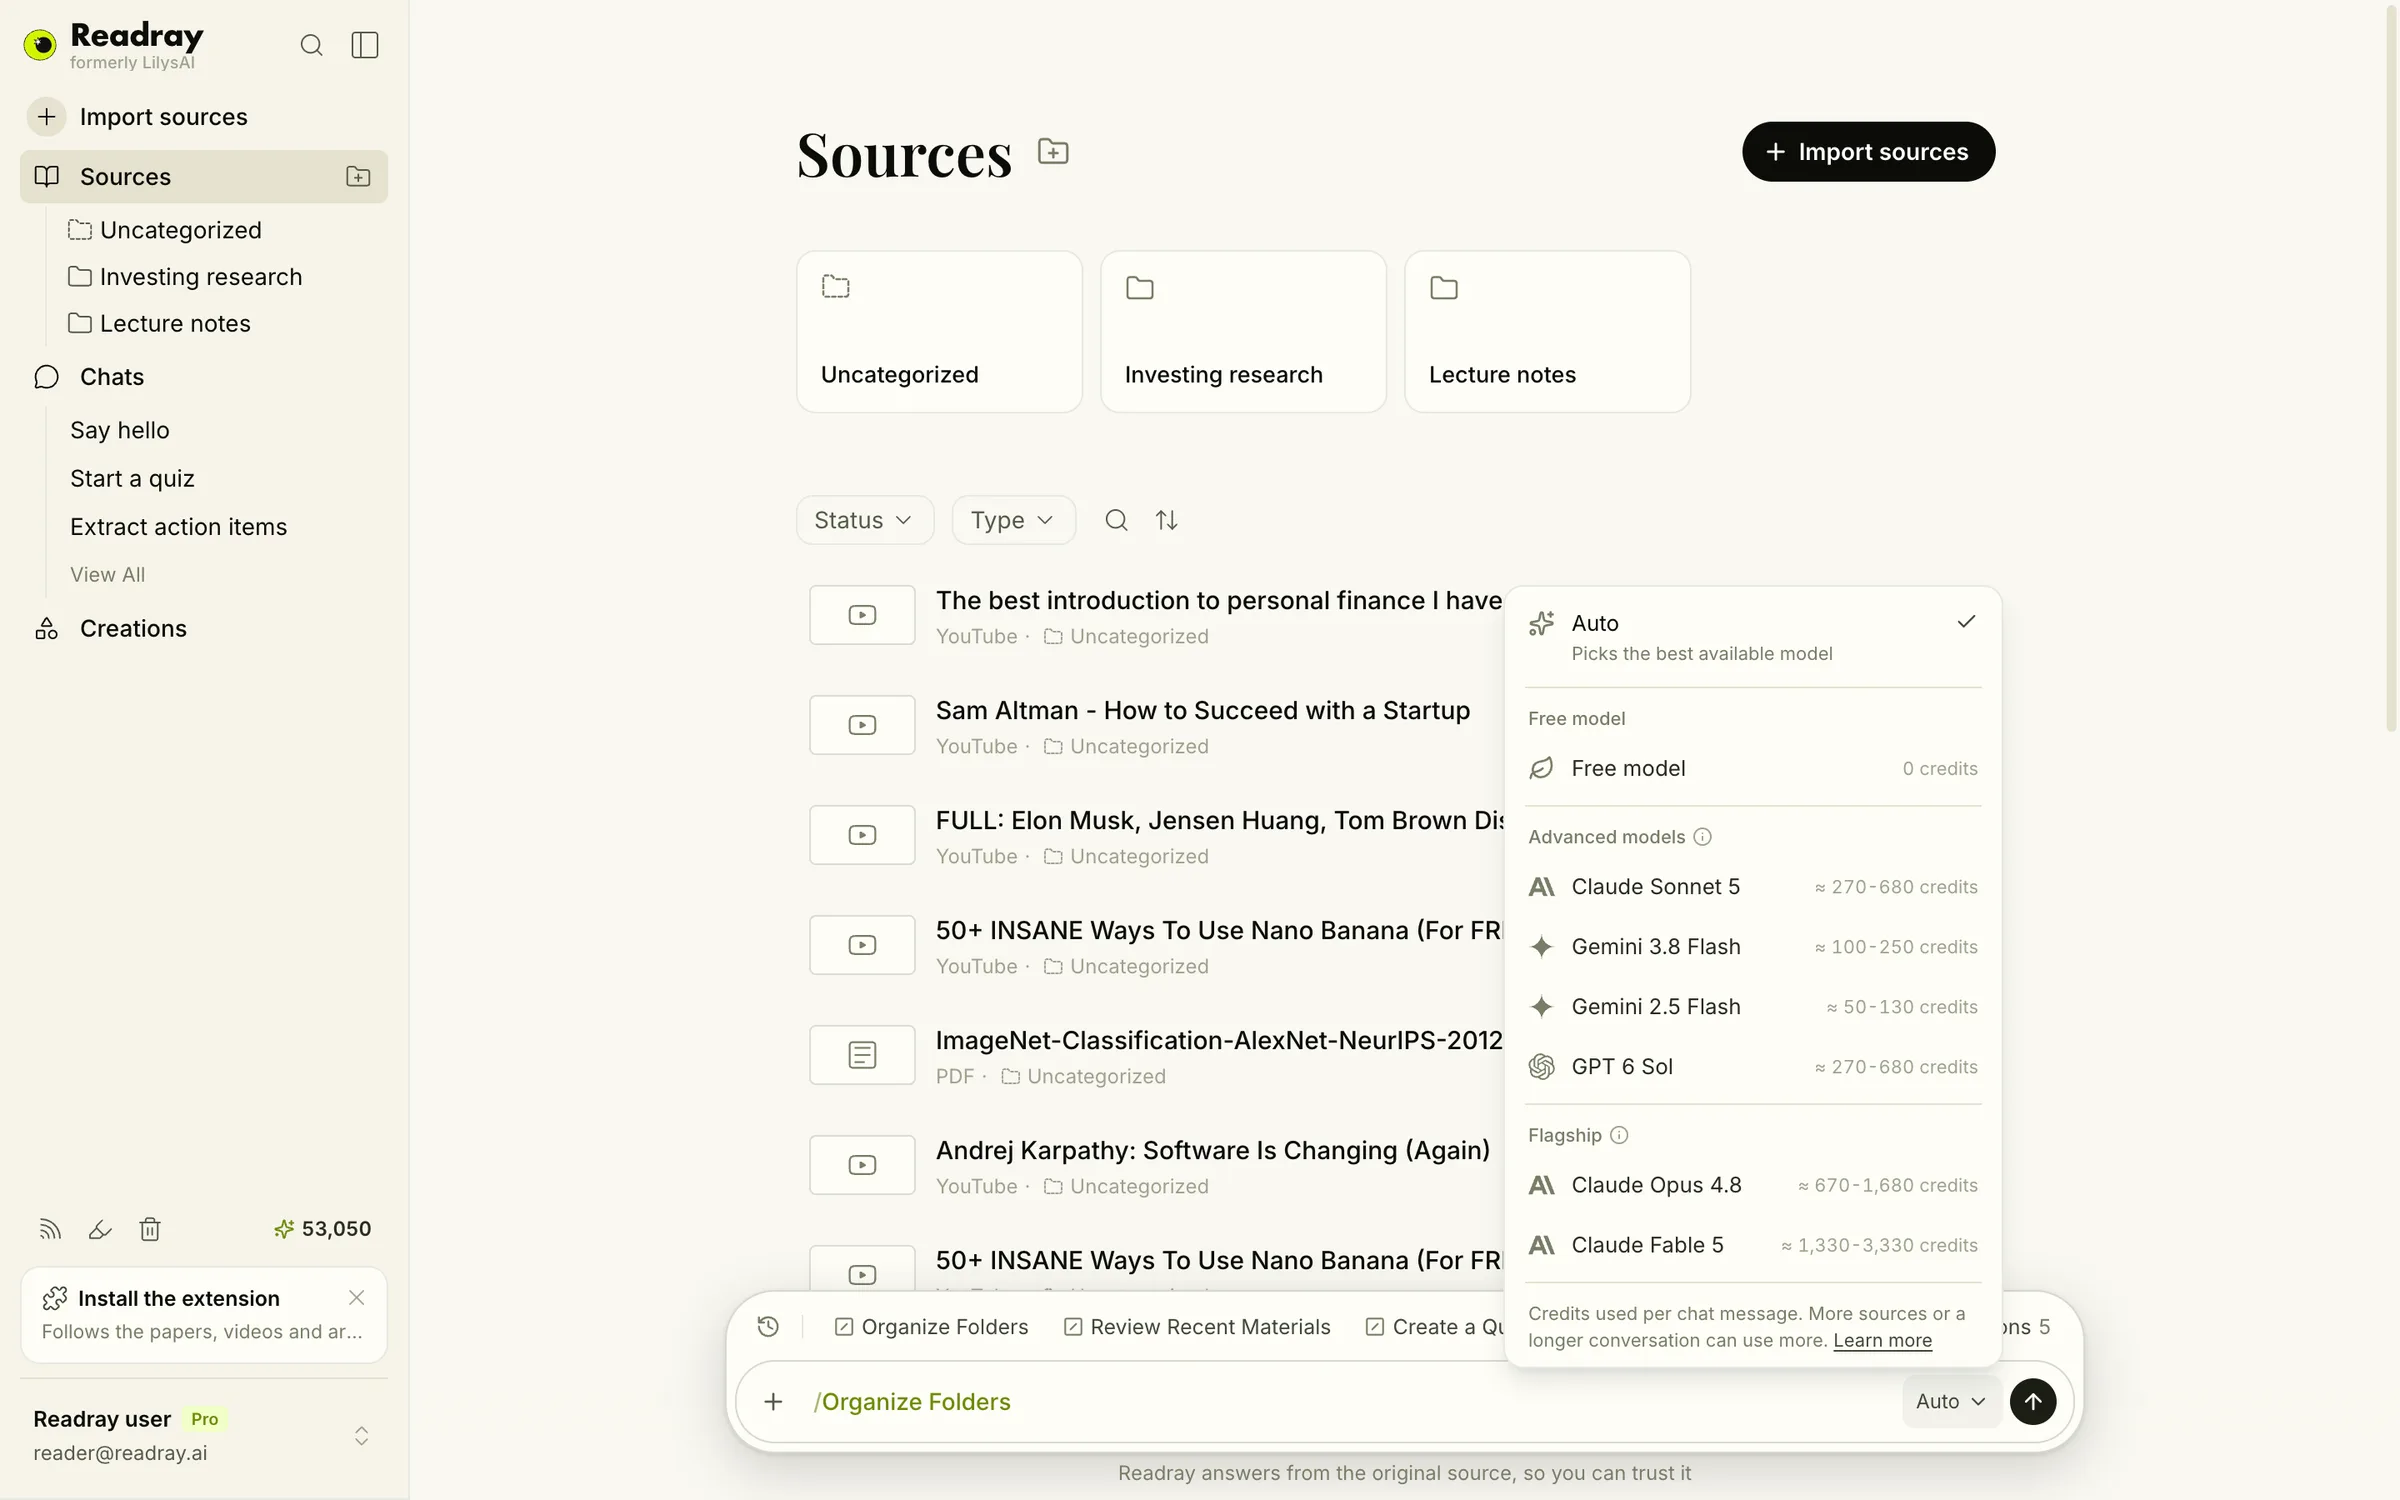This screenshot has width=2400, height=1500.
Task: Open the trash bin icon in sidebar
Action: click(x=150, y=1229)
